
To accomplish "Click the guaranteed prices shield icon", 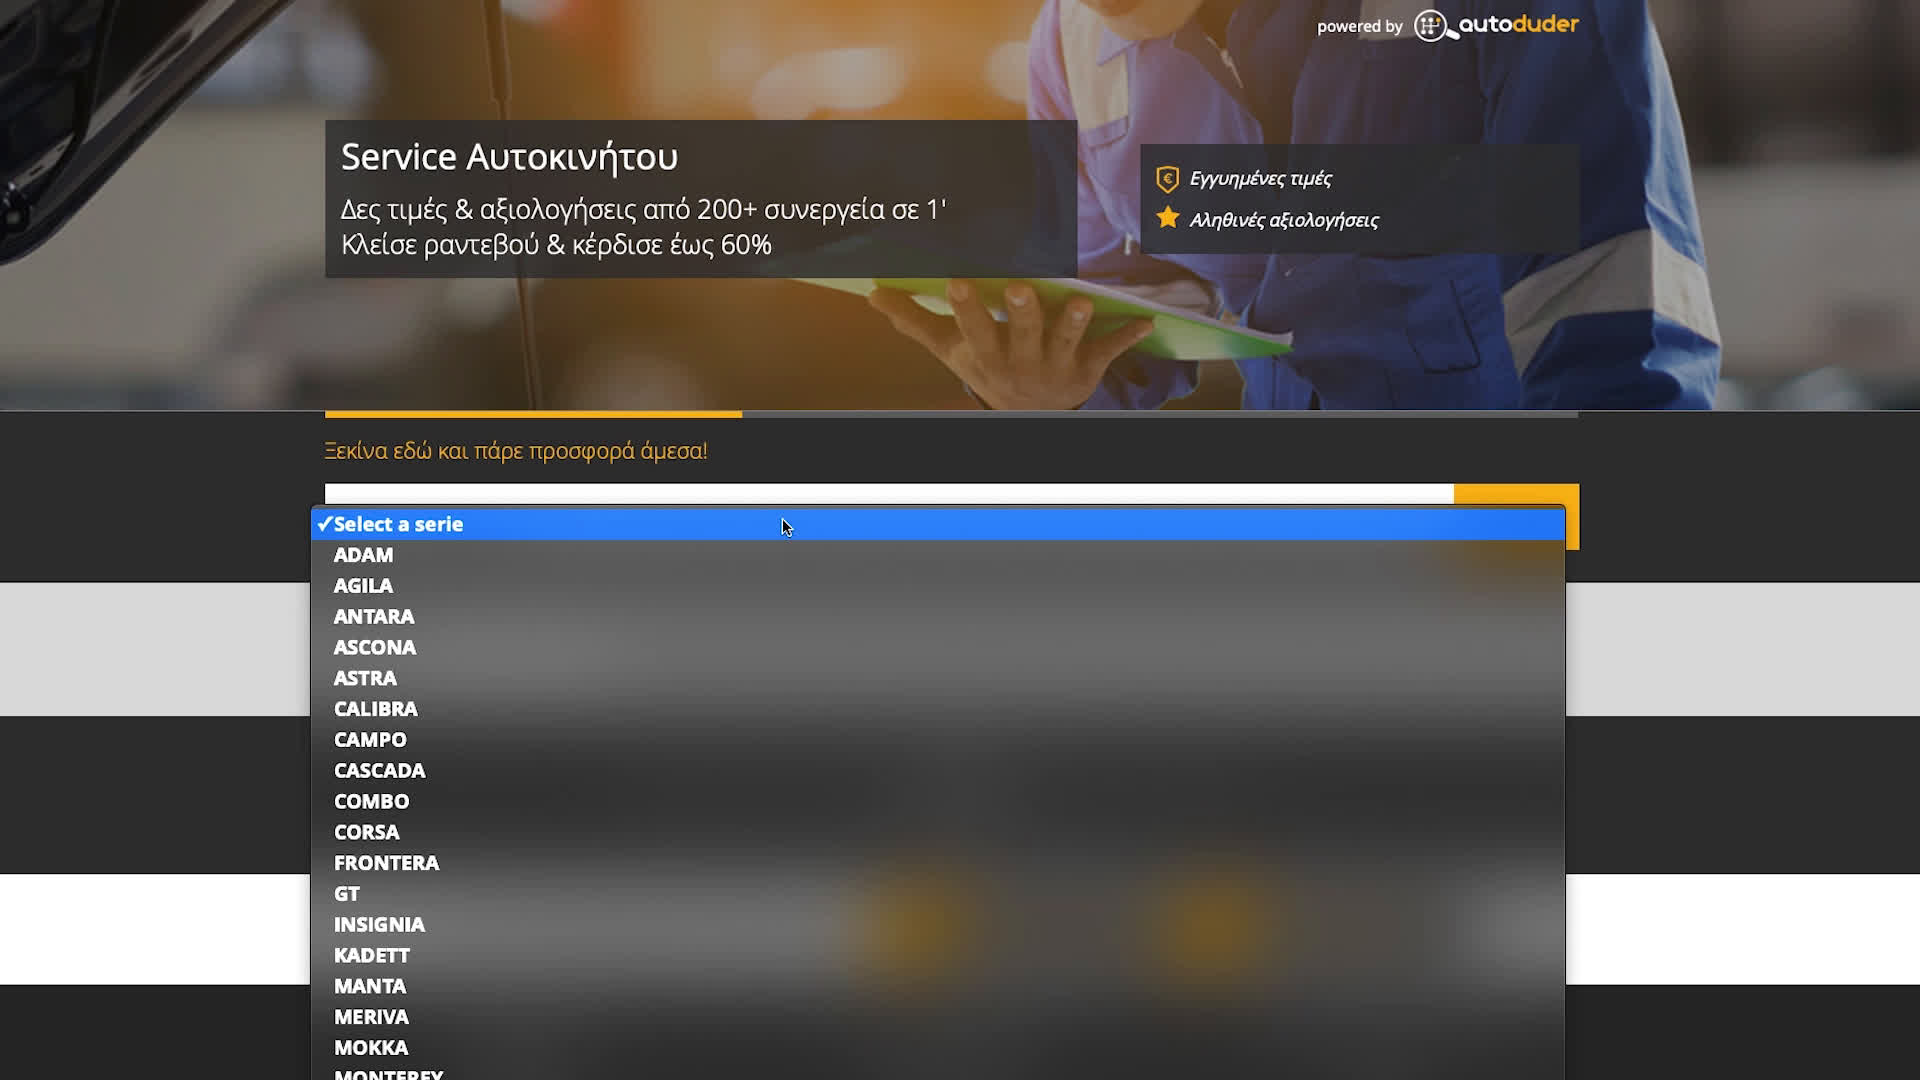I will 1167,179.
